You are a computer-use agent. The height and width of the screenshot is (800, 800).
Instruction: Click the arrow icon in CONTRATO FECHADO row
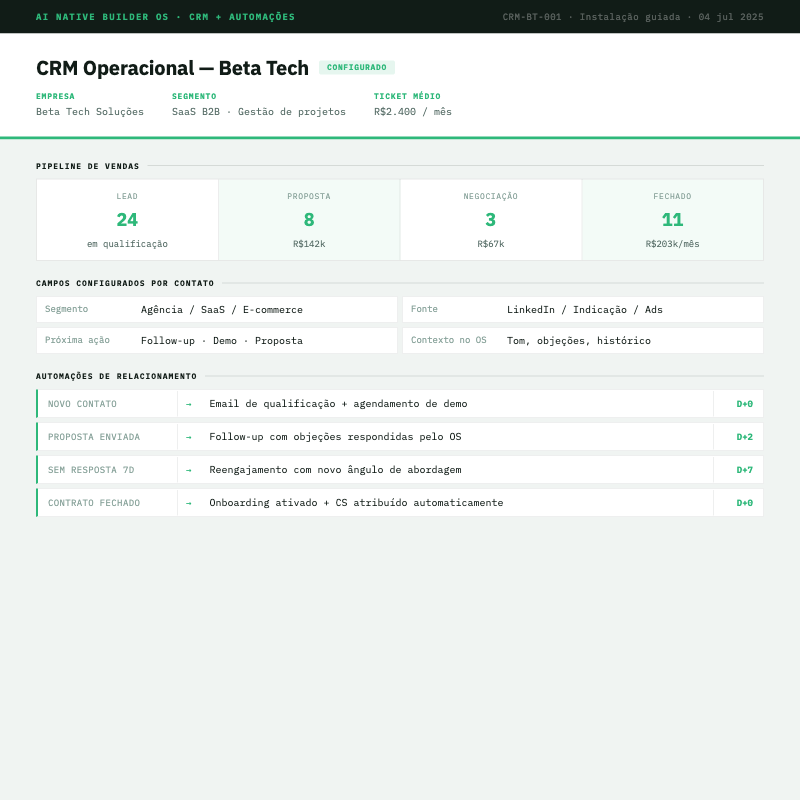coord(189,503)
